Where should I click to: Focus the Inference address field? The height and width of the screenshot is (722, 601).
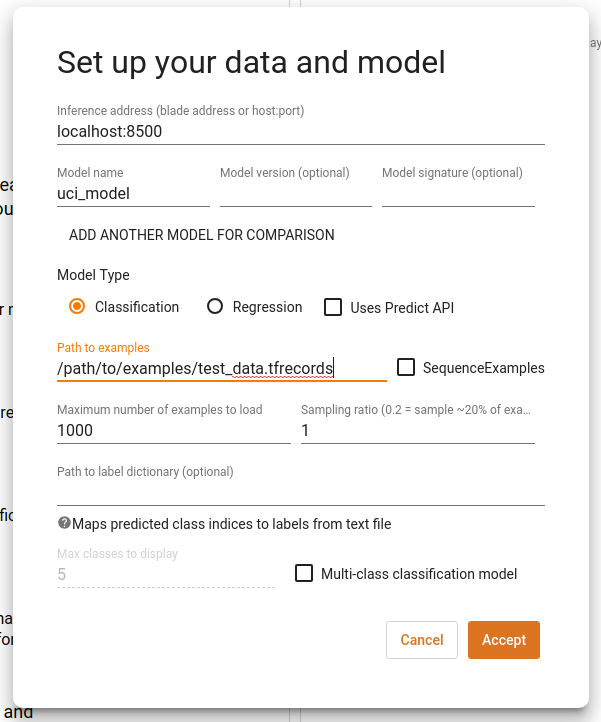coord(301,132)
